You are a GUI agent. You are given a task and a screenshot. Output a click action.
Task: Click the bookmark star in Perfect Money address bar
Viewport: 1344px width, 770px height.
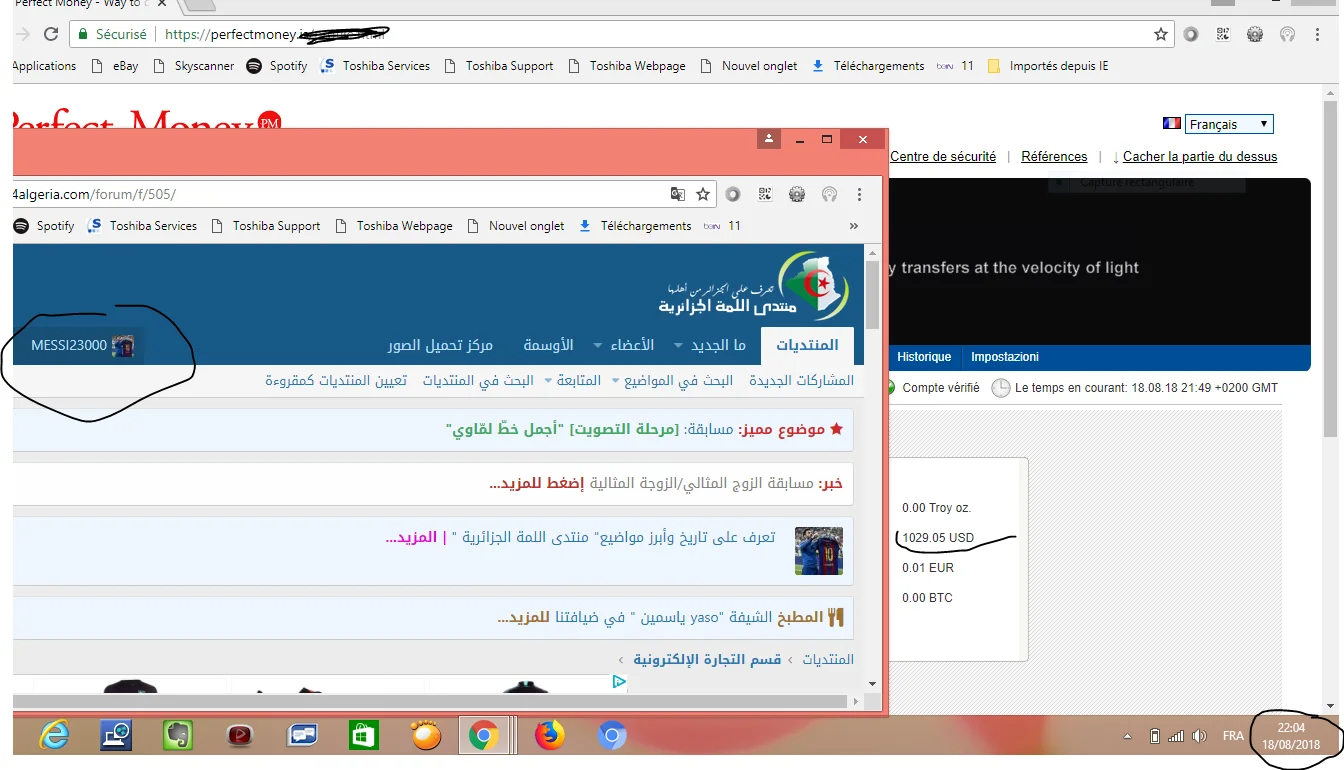[x=1160, y=34]
